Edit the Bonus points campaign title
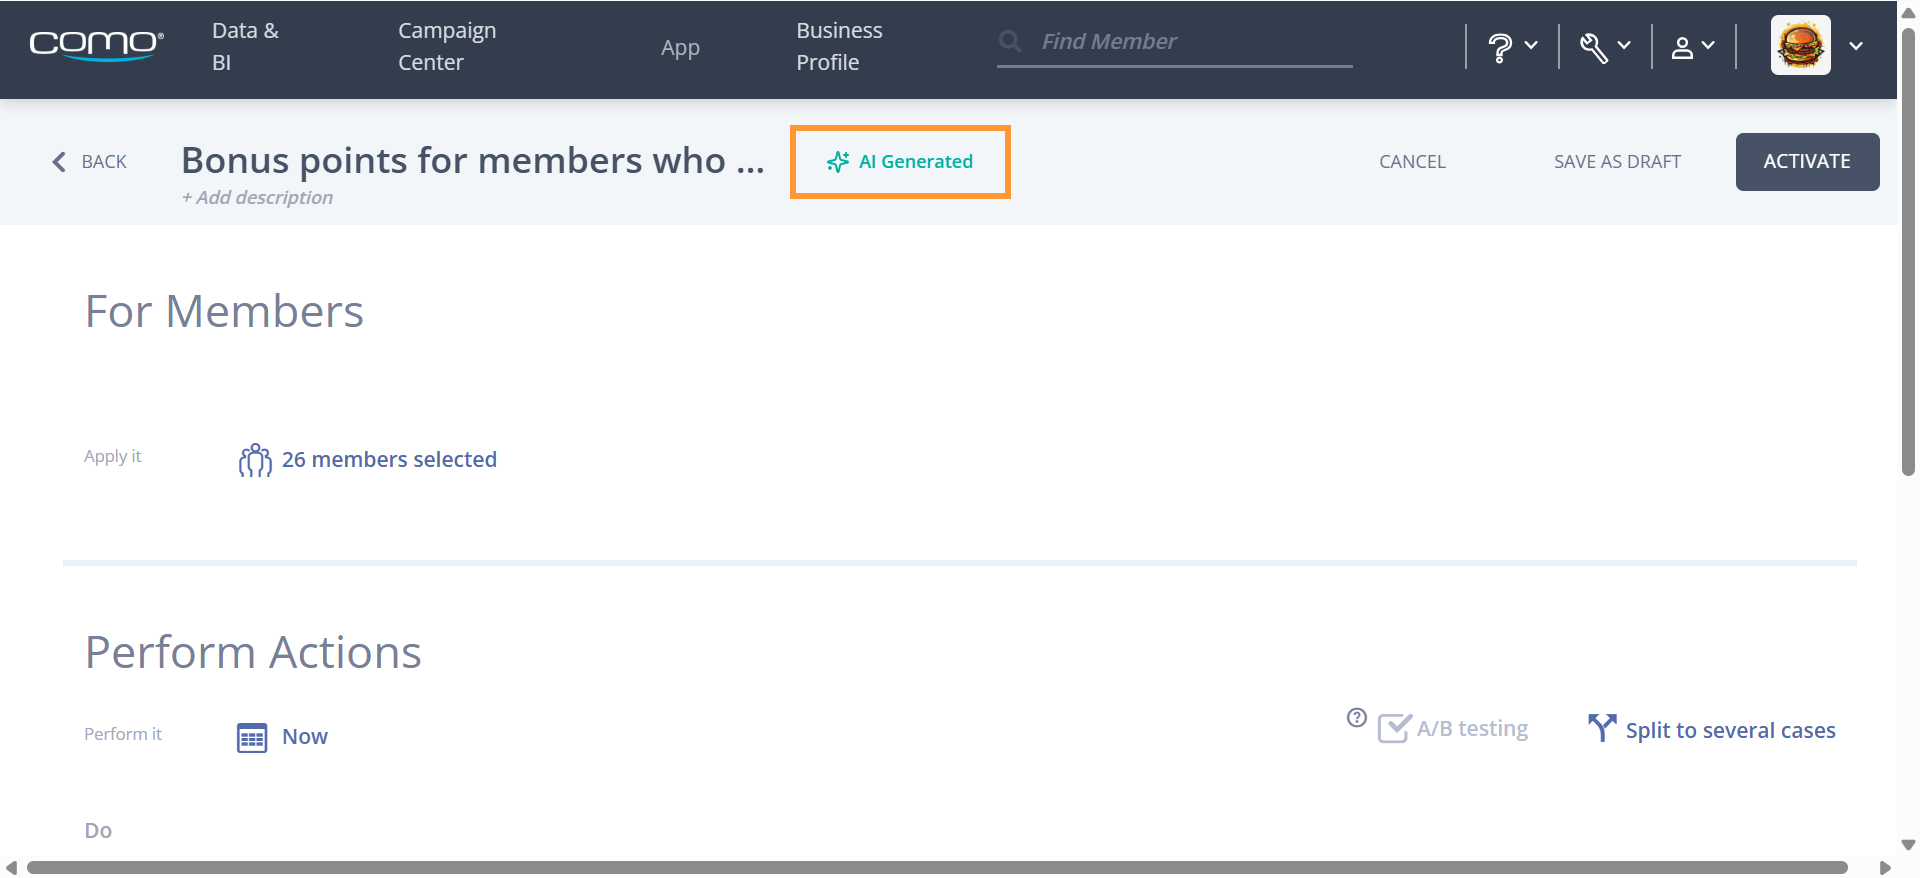Viewport: 1920px width, 878px height. click(x=473, y=160)
